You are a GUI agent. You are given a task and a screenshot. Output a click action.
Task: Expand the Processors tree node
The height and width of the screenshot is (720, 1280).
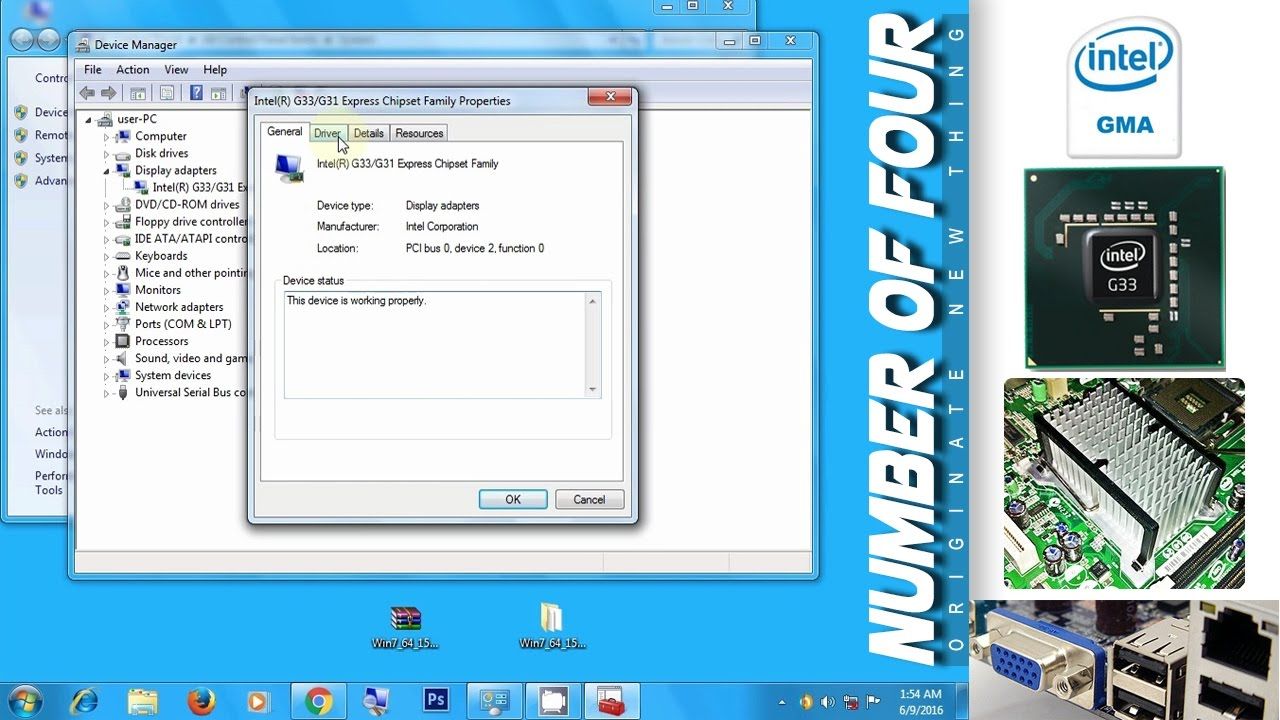[x=107, y=342]
